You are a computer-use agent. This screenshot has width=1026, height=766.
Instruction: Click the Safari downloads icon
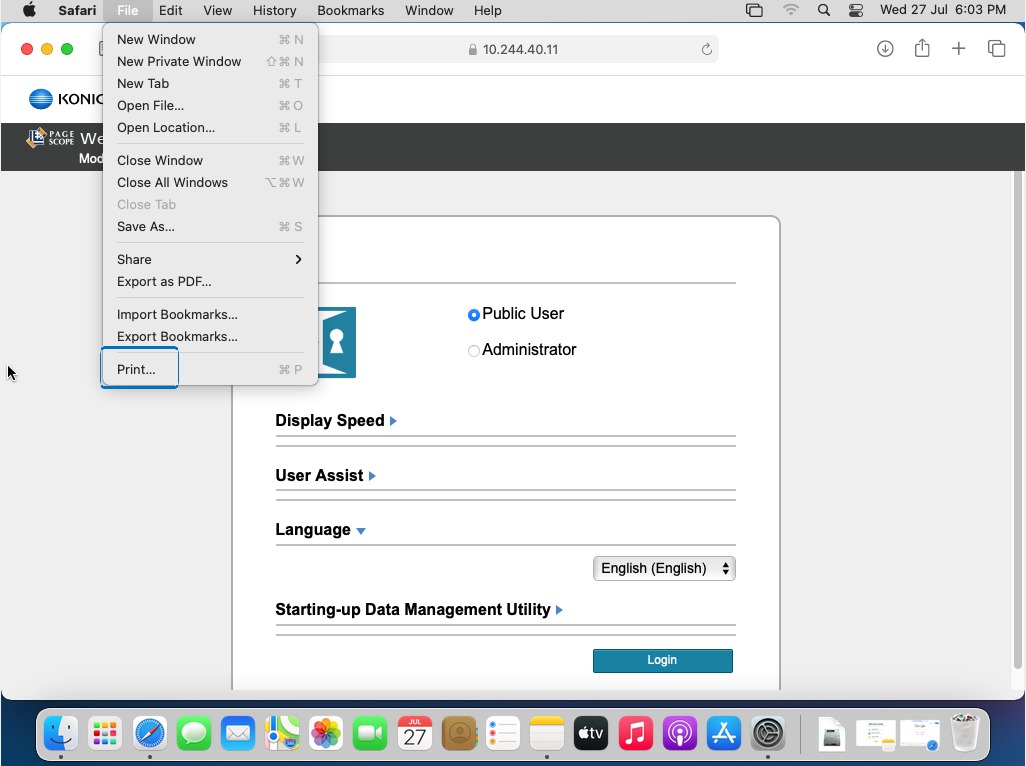coord(885,49)
